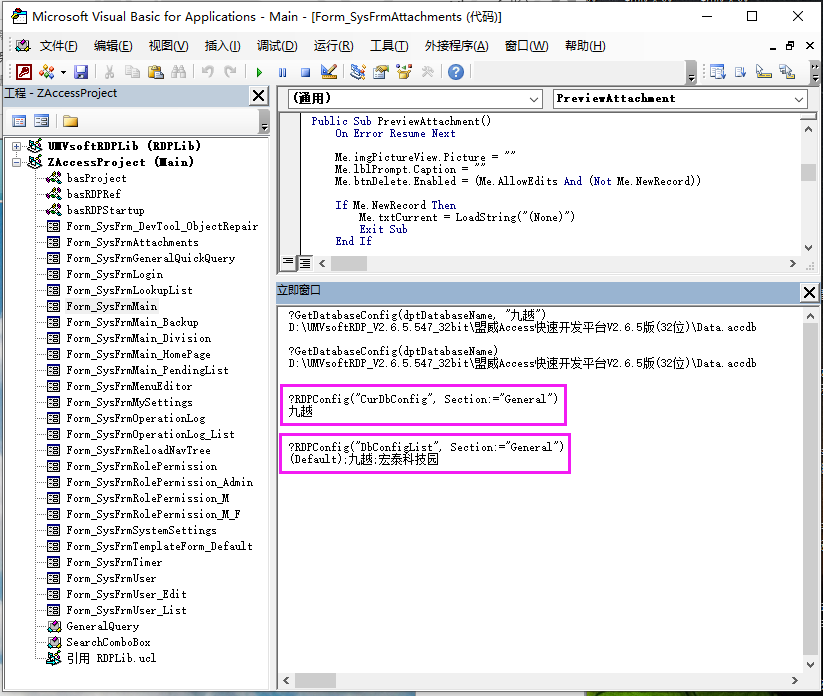
Task: Select Form_SysFrmSystemSettings in project tree
Action: click(x=141, y=531)
